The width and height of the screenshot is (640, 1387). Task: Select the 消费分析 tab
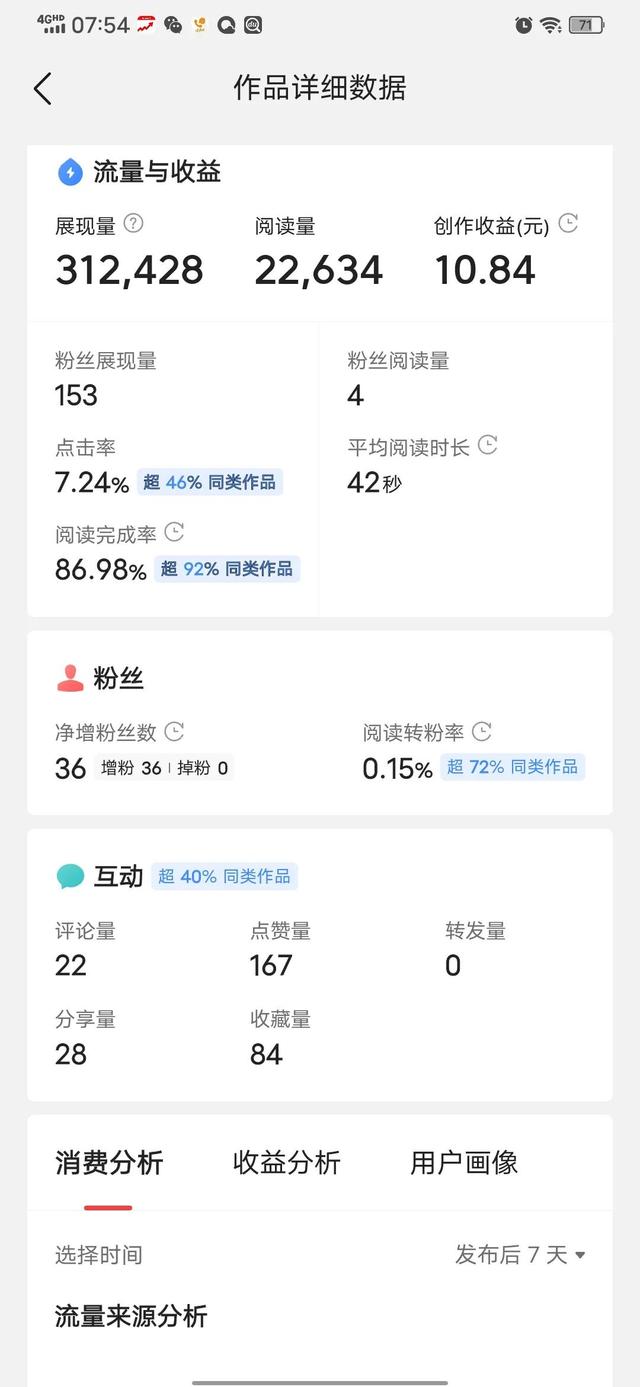point(109,1162)
